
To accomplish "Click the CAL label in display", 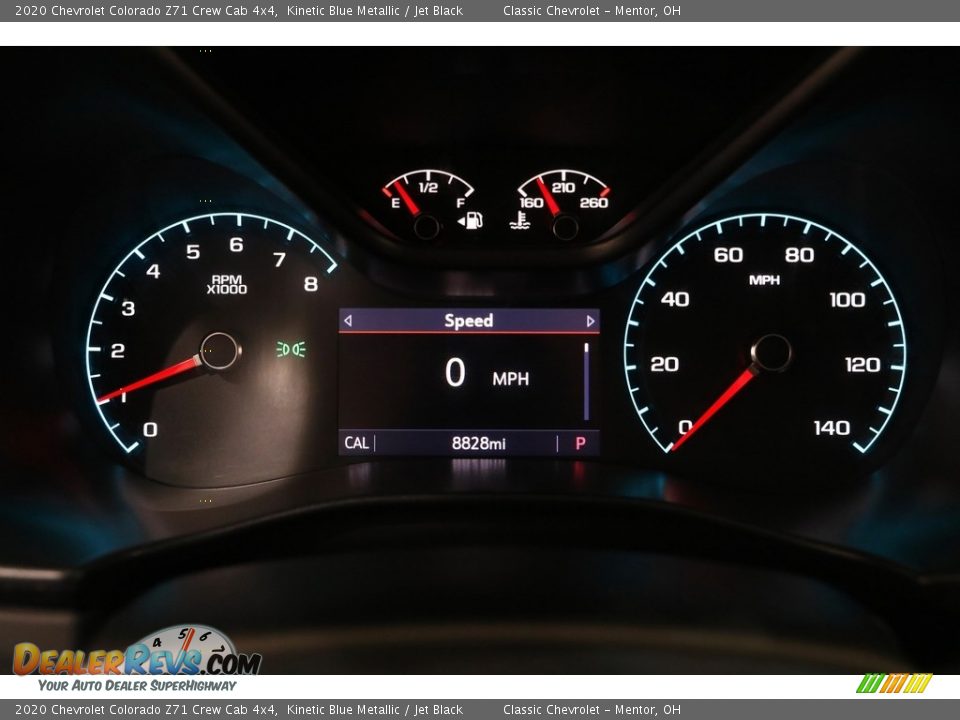I will pos(356,443).
